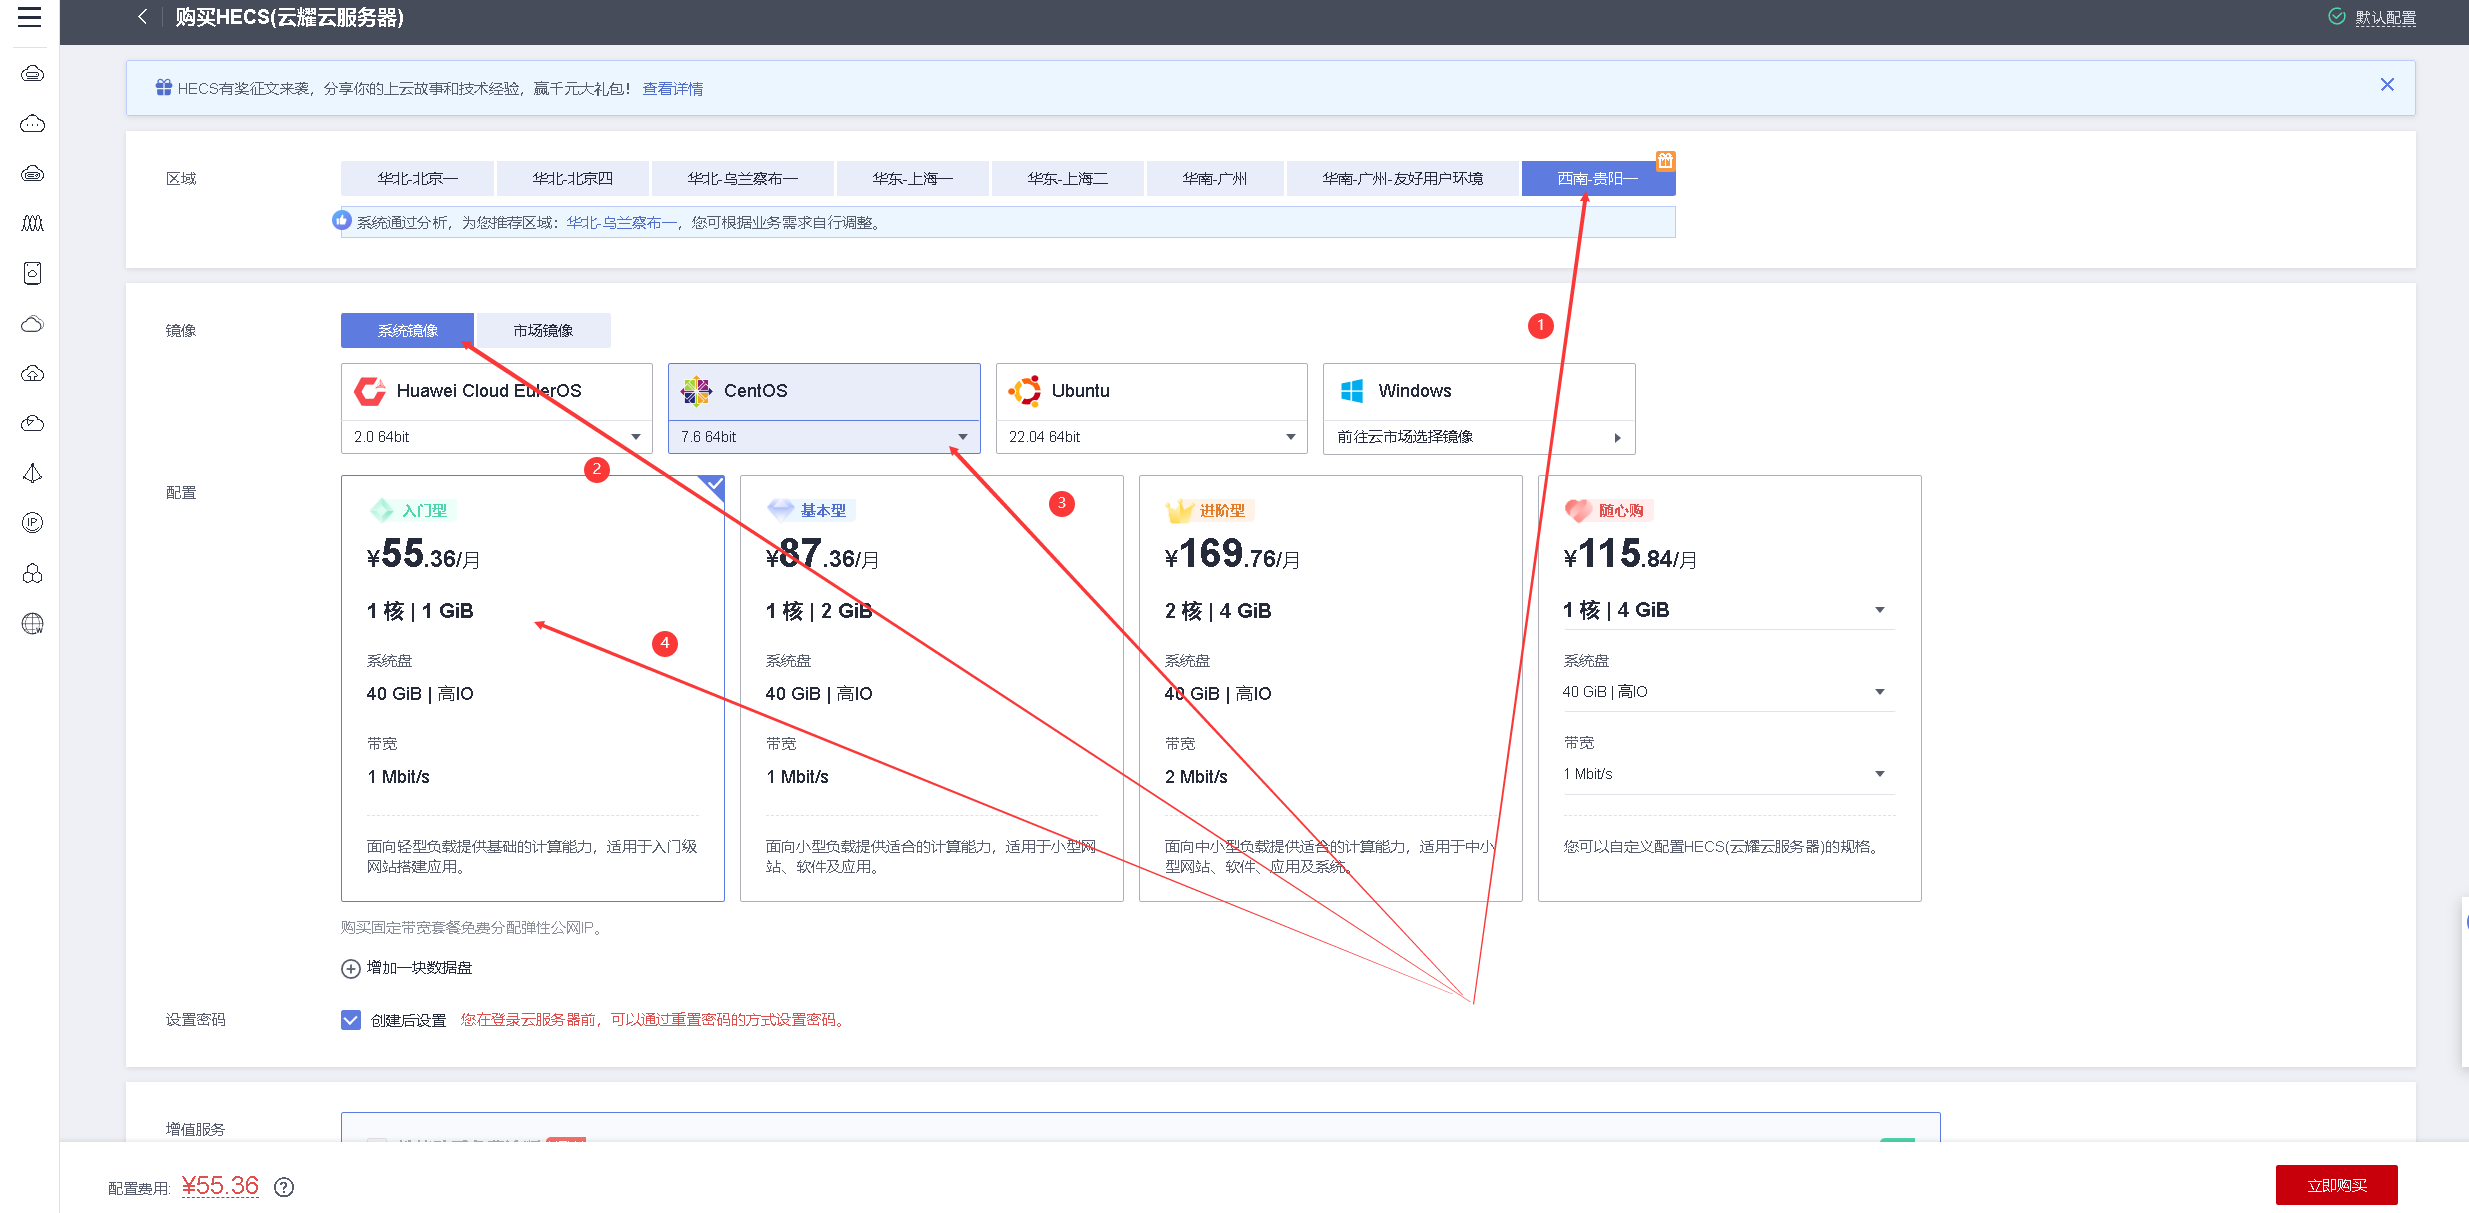Click the back arrow in header
This screenshot has width=2469, height=1213.
(143, 17)
